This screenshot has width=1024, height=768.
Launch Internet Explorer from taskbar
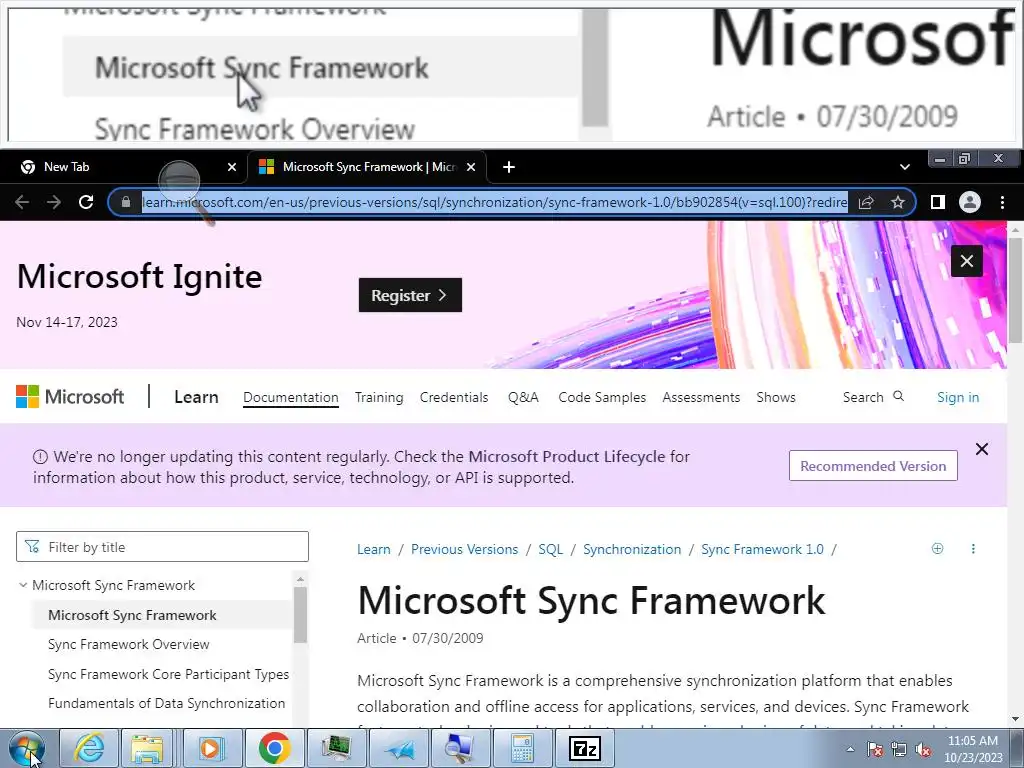coord(89,748)
